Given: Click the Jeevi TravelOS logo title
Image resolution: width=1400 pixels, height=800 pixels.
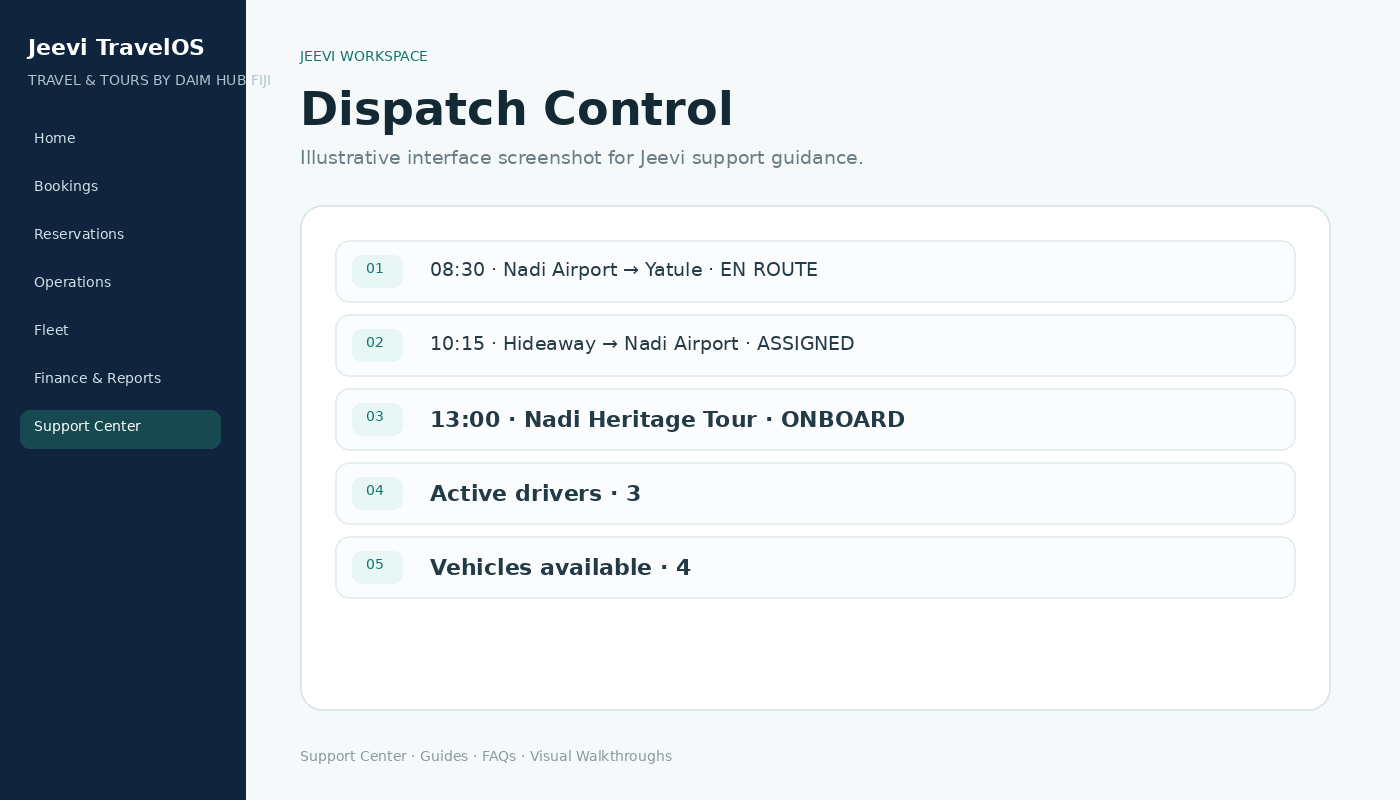Looking at the screenshot, I should (x=116, y=48).
